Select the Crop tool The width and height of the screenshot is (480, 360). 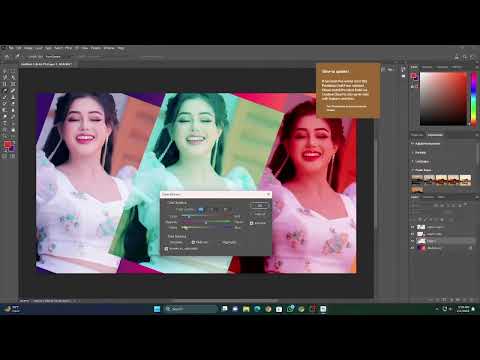pos(5,84)
